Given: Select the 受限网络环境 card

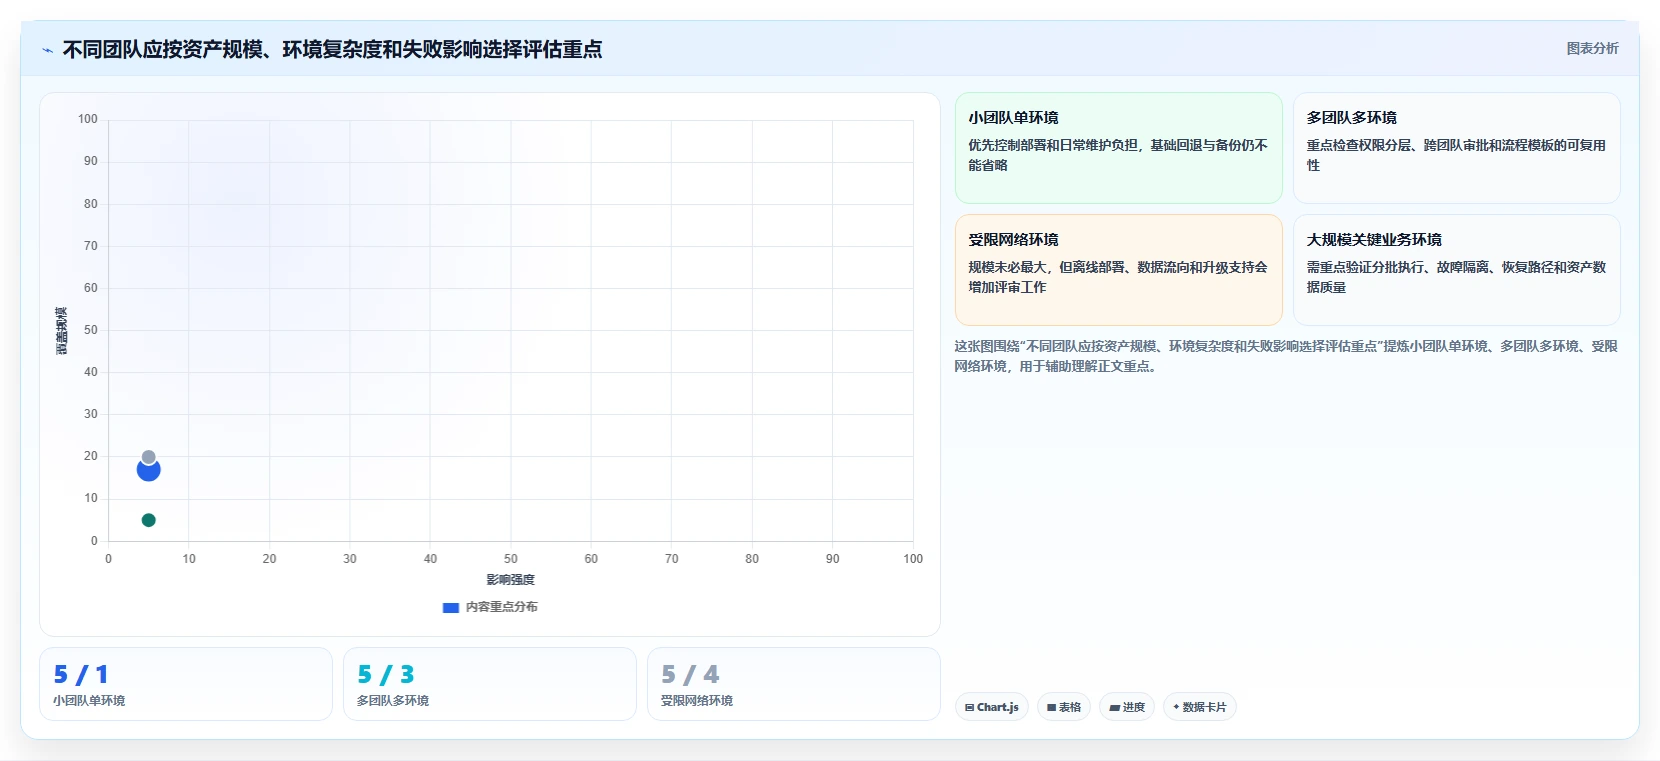Looking at the screenshot, I should pyautogui.click(x=1118, y=270).
